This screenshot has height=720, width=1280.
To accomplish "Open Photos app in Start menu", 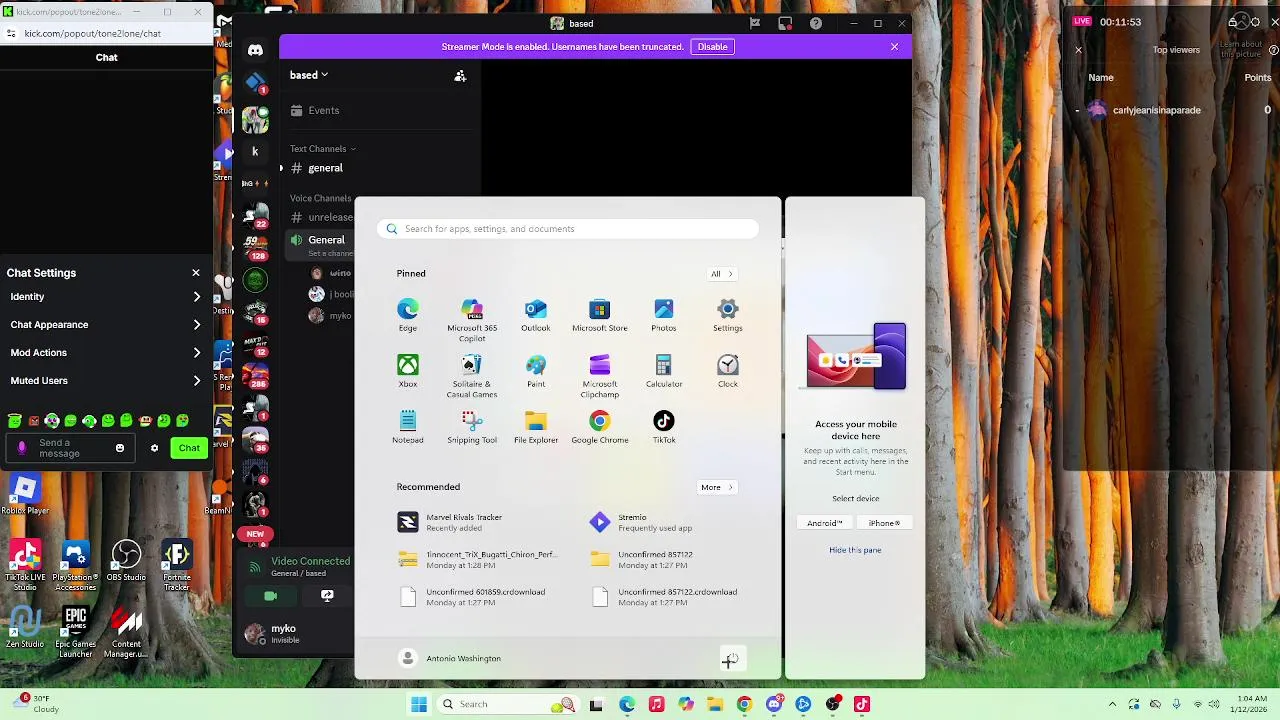I will pyautogui.click(x=664, y=315).
